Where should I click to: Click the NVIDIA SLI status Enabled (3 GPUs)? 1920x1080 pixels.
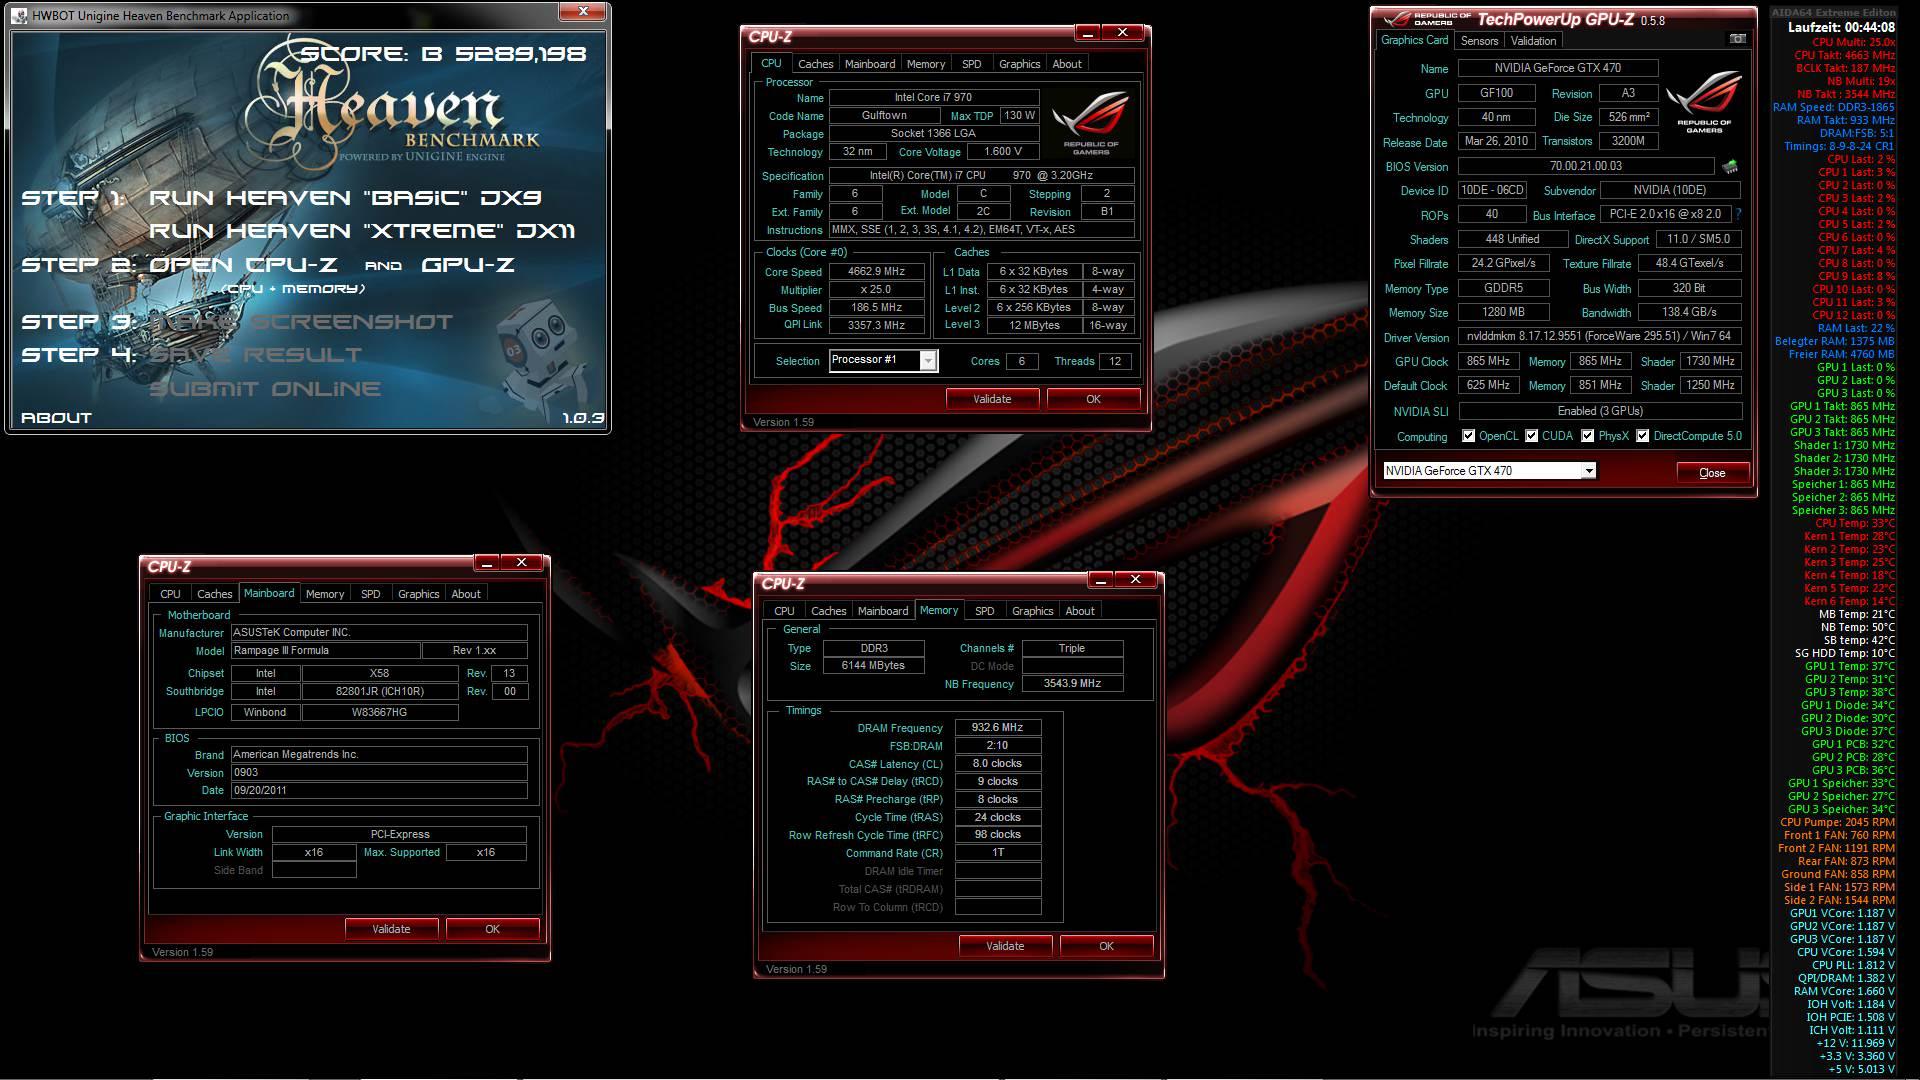[1600, 411]
